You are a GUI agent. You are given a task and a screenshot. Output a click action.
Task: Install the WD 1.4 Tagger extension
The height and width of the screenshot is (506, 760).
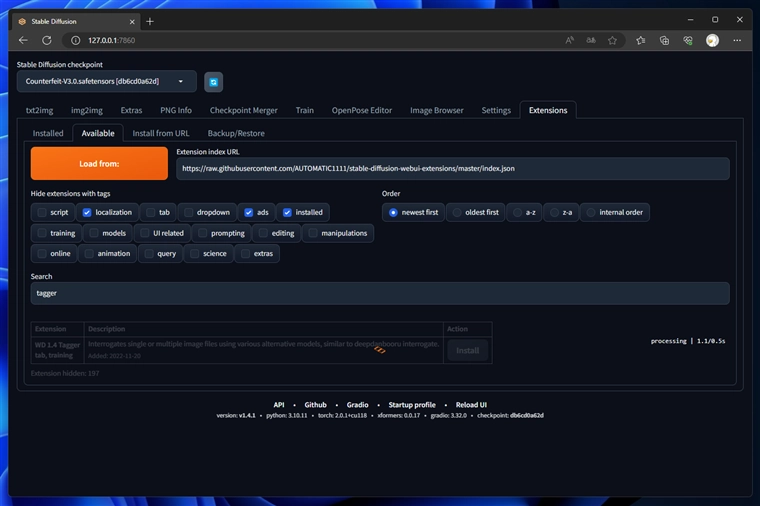coord(467,350)
